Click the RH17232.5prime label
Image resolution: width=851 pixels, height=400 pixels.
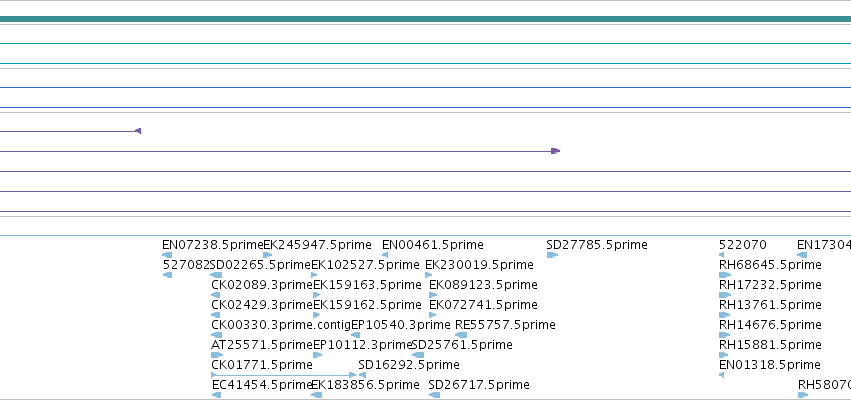tap(770, 285)
